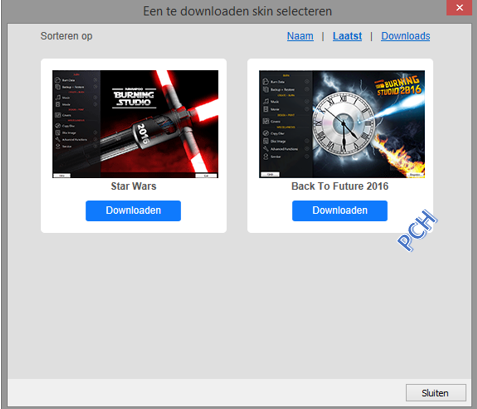Sort skins by Downloads count

point(405,36)
